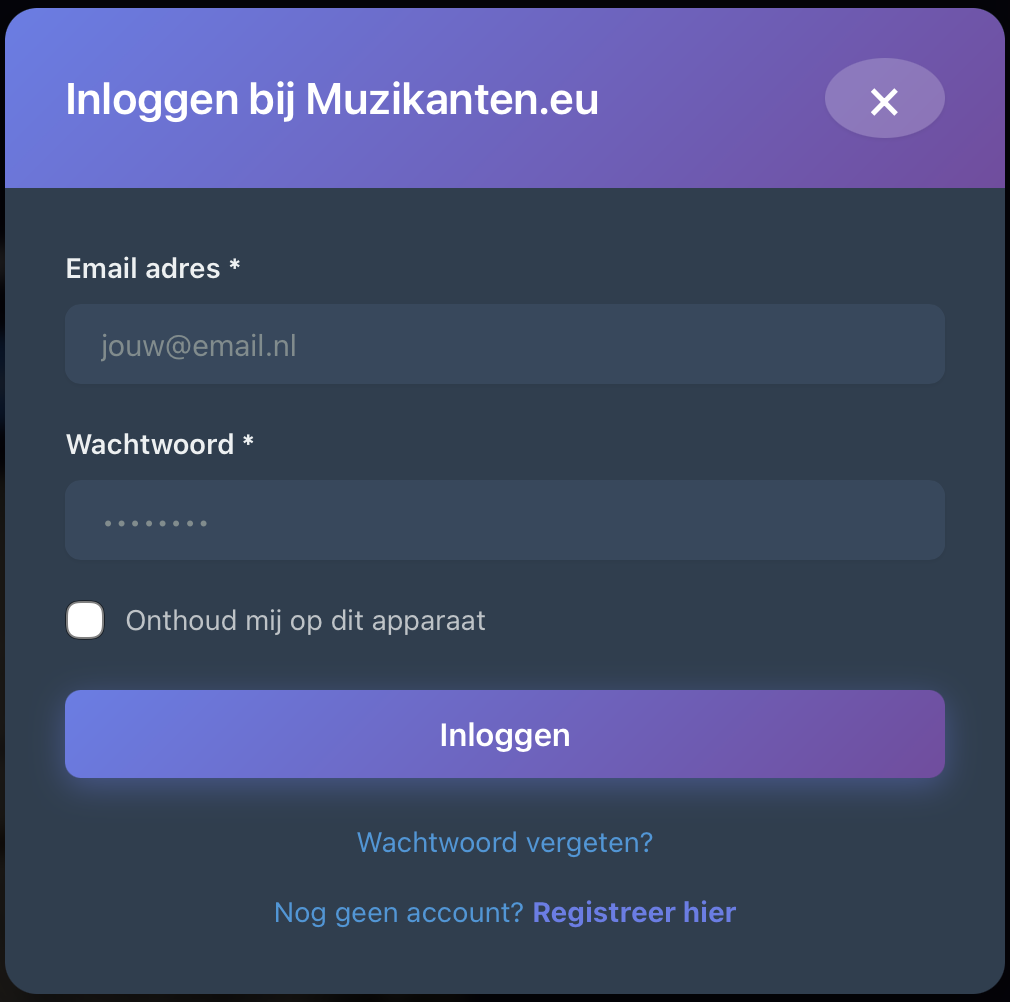The width and height of the screenshot is (1010, 1002).
Task: Click the jouw@email.nl placeholder text
Action: (198, 347)
